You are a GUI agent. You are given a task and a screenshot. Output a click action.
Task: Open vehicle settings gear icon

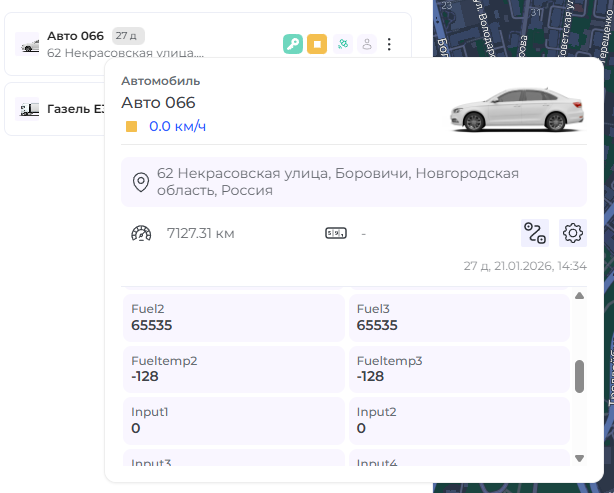click(573, 233)
